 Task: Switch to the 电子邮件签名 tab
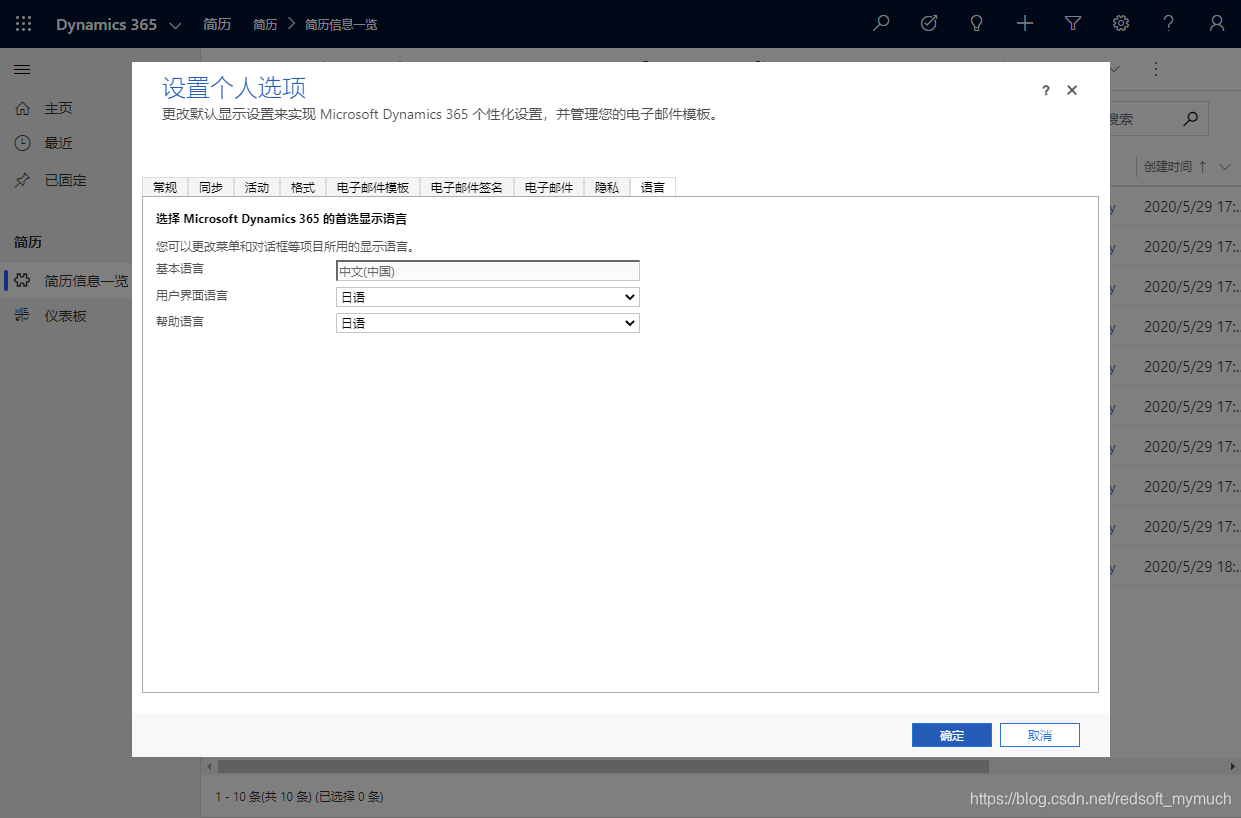(467, 187)
